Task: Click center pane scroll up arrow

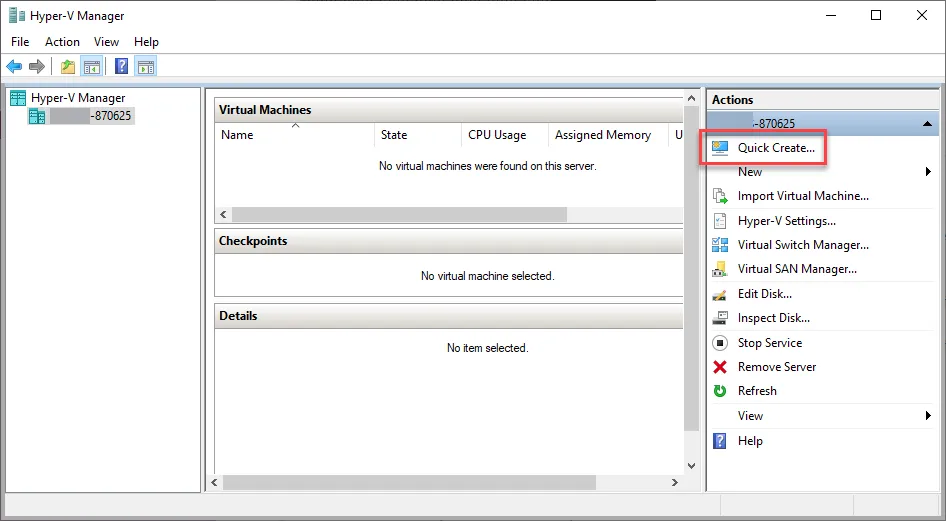Action: (691, 98)
